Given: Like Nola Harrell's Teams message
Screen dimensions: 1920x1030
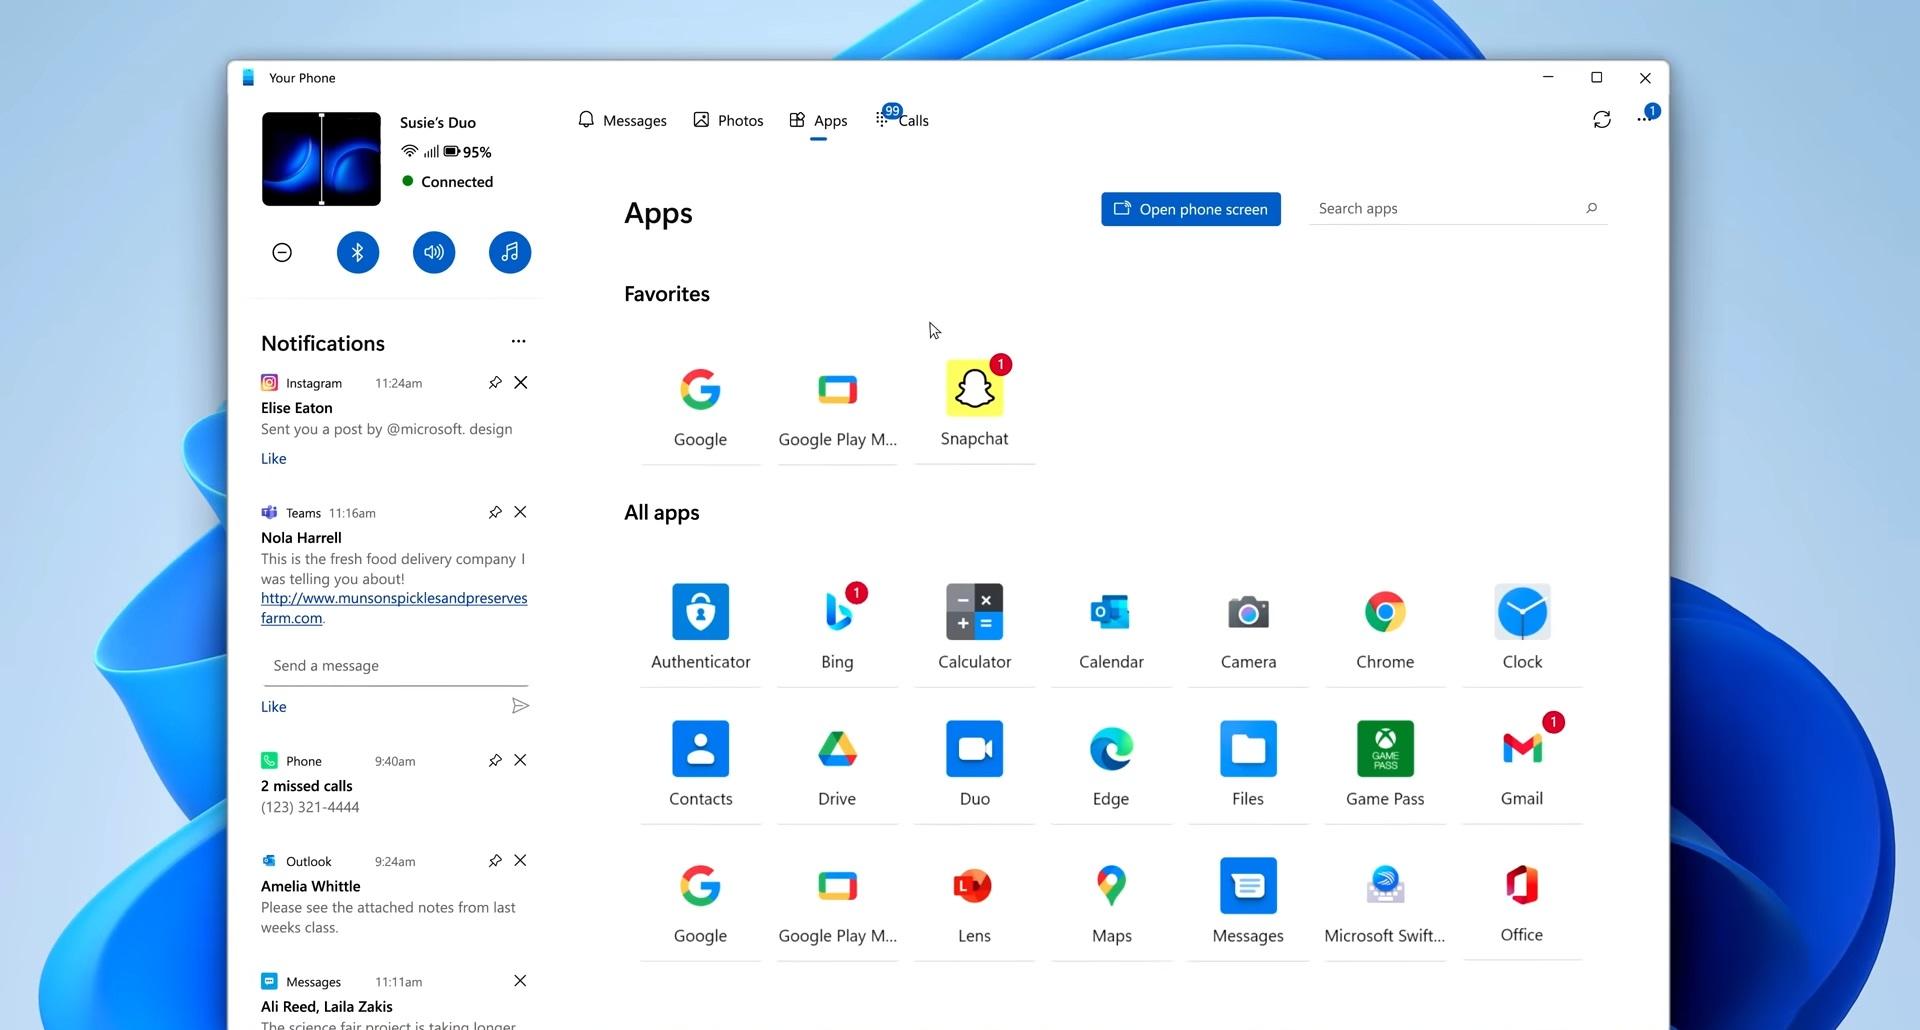Looking at the screenshot, I should (273, 707).
